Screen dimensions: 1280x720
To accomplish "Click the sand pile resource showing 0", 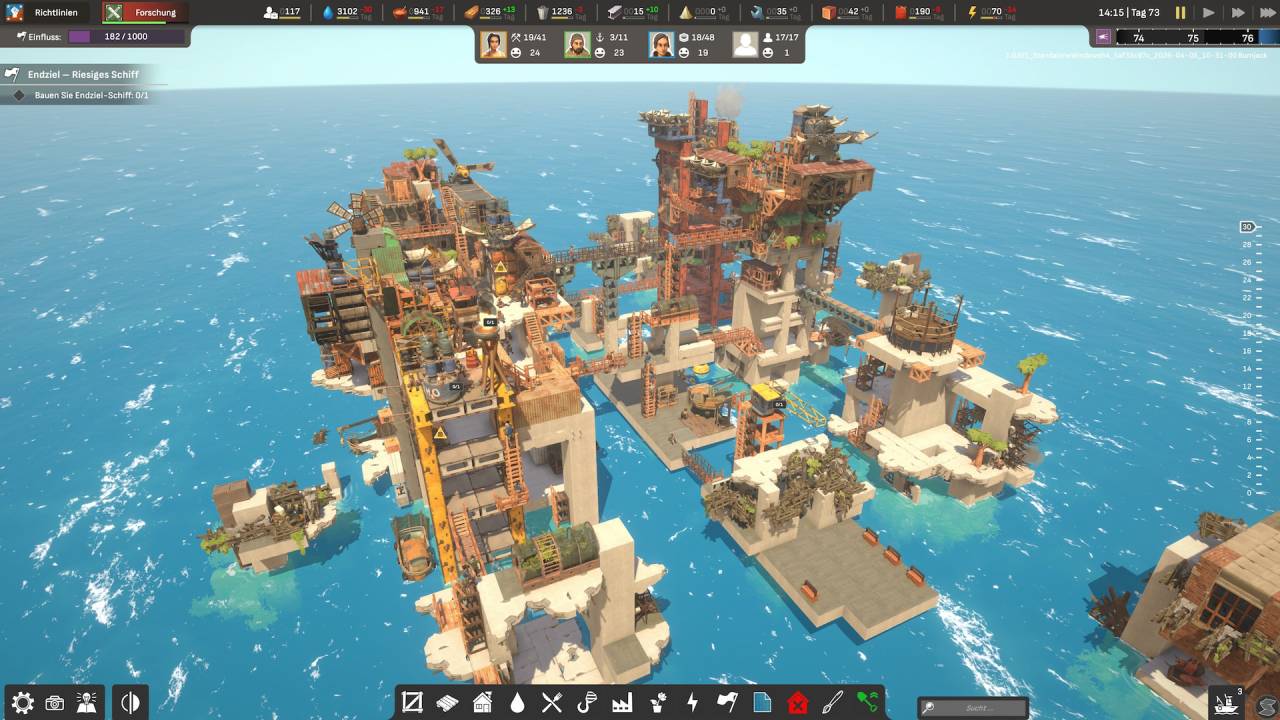I will click(703, 12).
